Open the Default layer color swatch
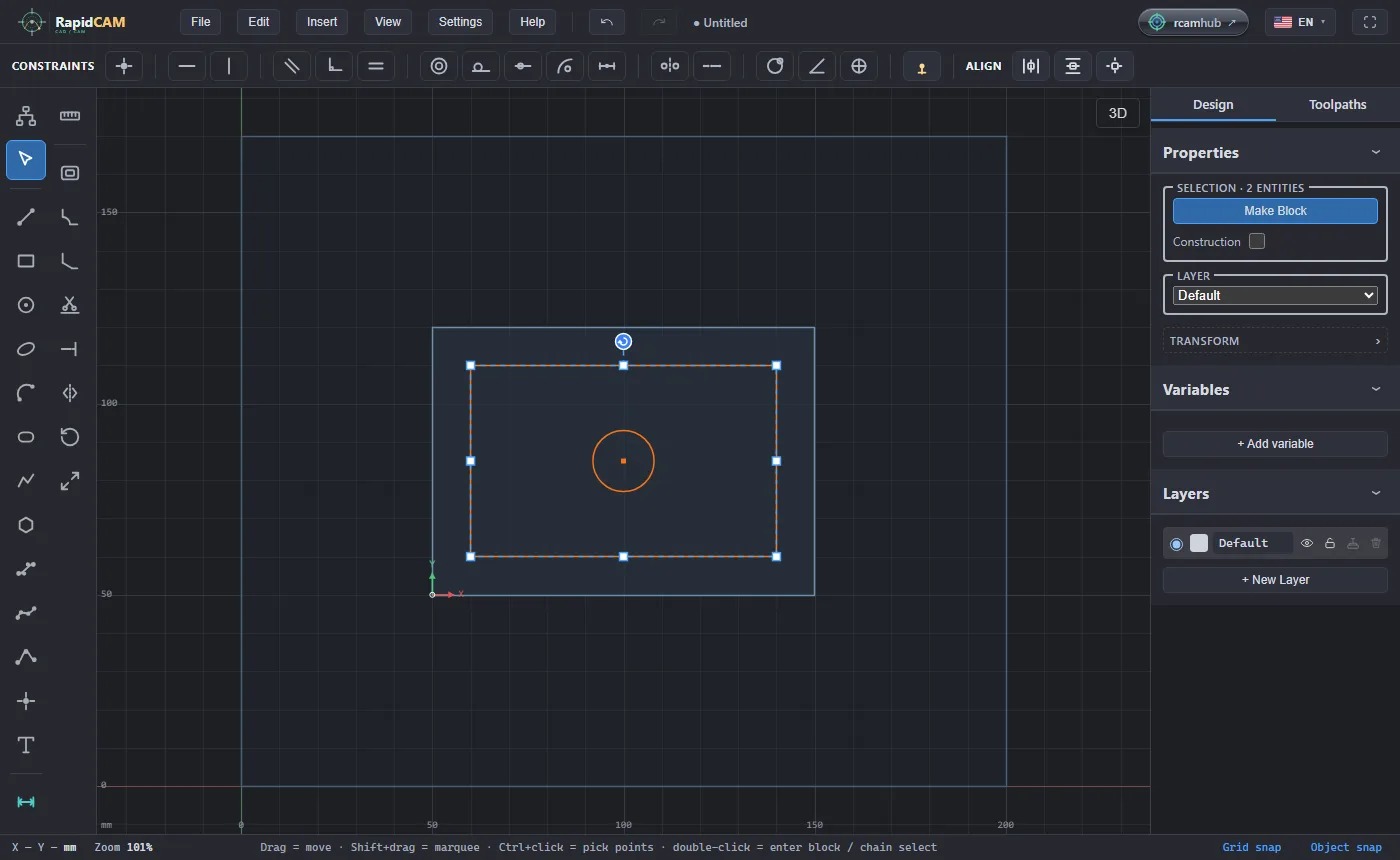 [x=1199, y=543]
